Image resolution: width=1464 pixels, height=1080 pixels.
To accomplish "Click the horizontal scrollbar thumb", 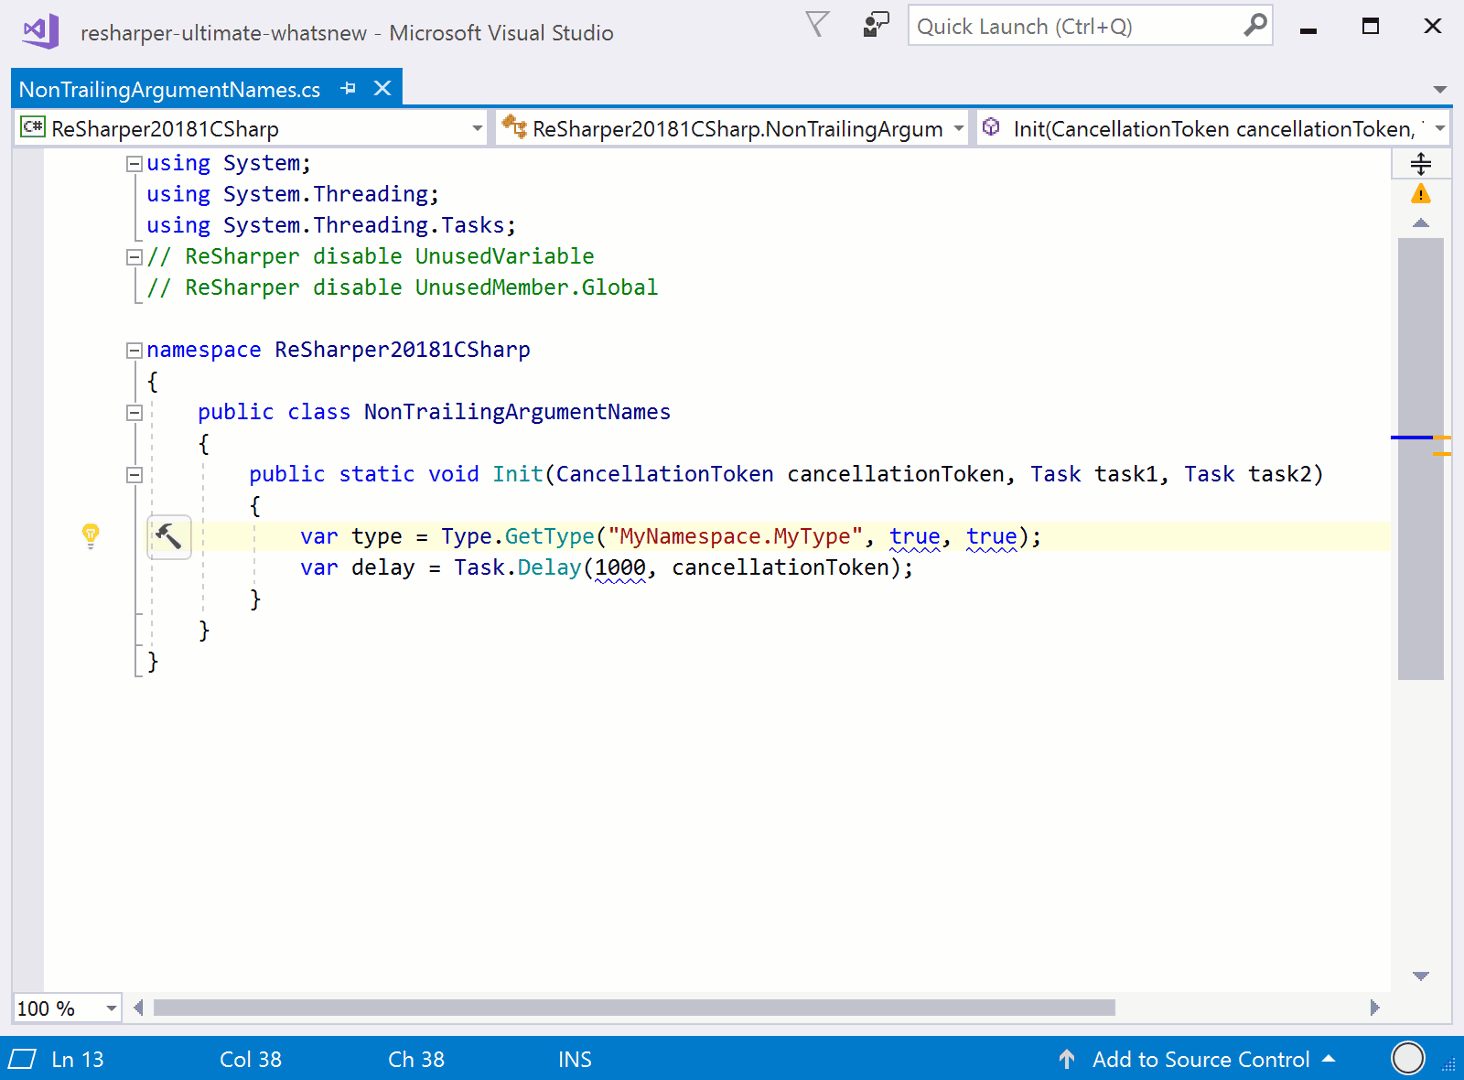I will [x=634, y=1008].
